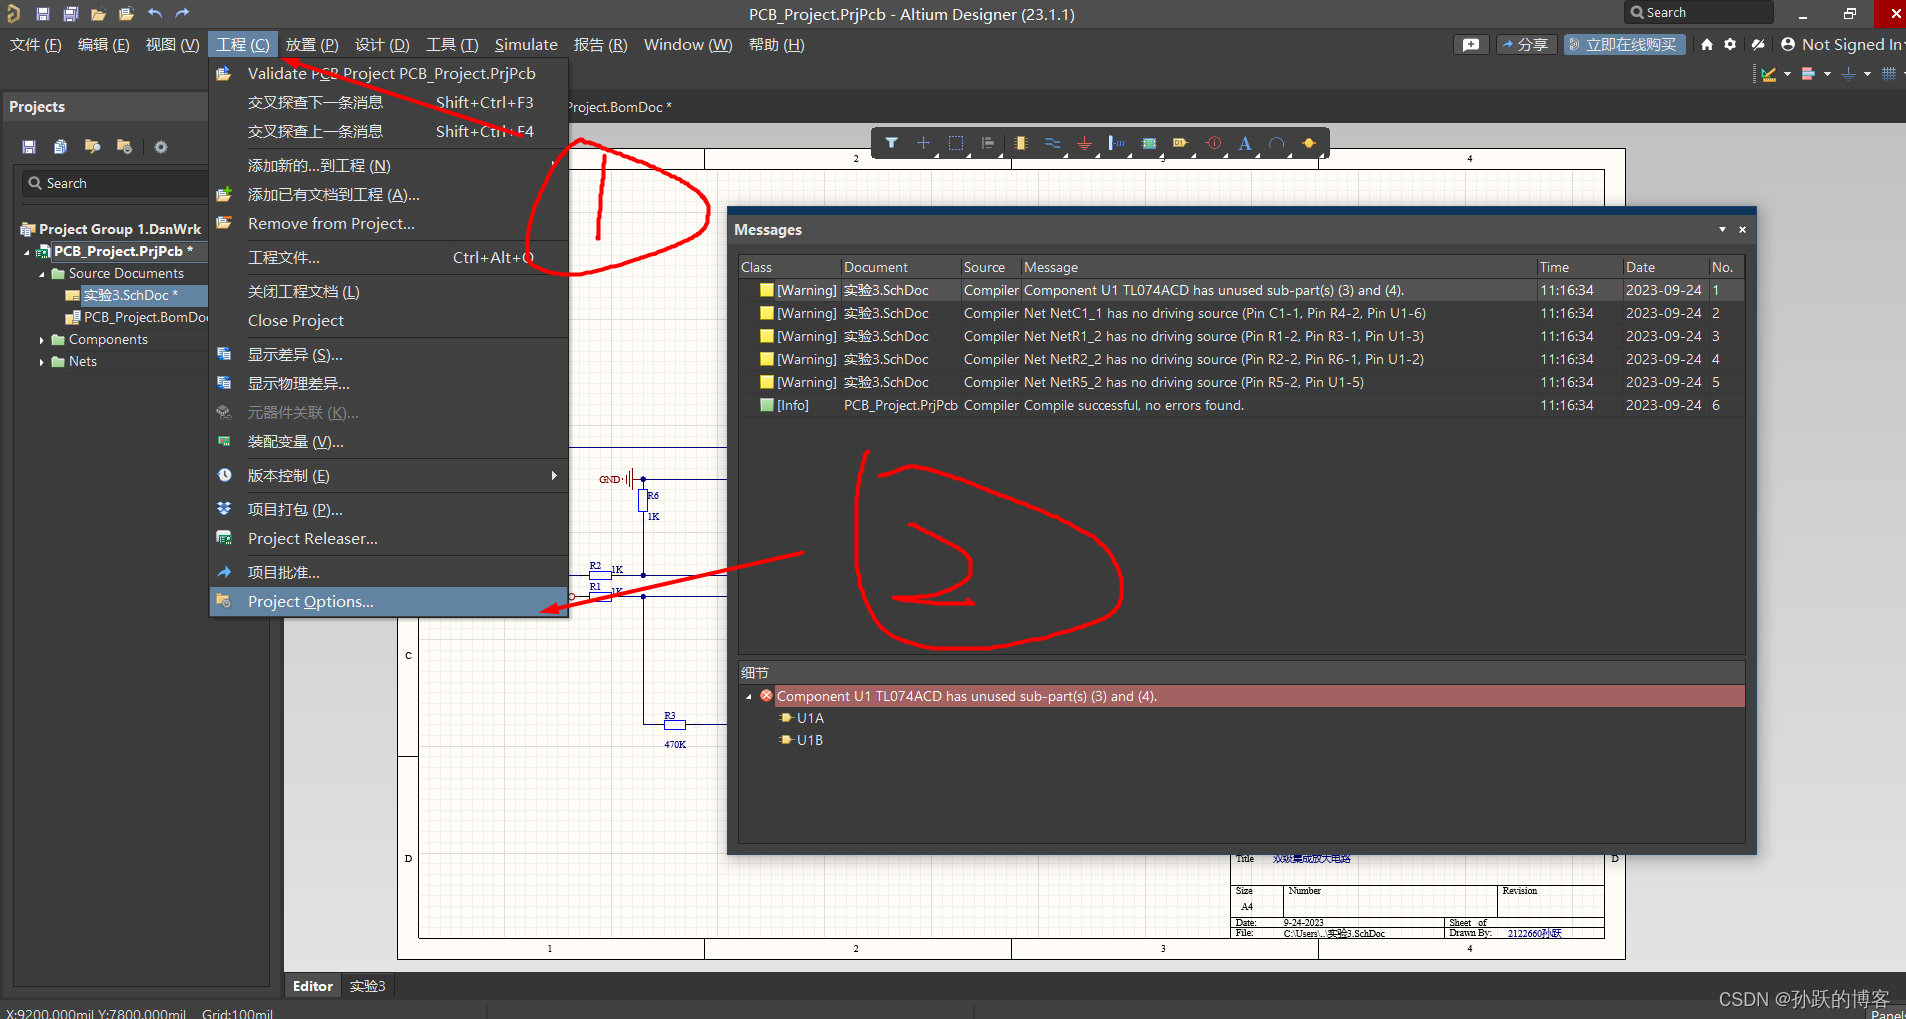The width and height of the screenshot is (1906, 1019).
Task: Choose Project Releaser... from the menu
Action: tap(388, 539)
